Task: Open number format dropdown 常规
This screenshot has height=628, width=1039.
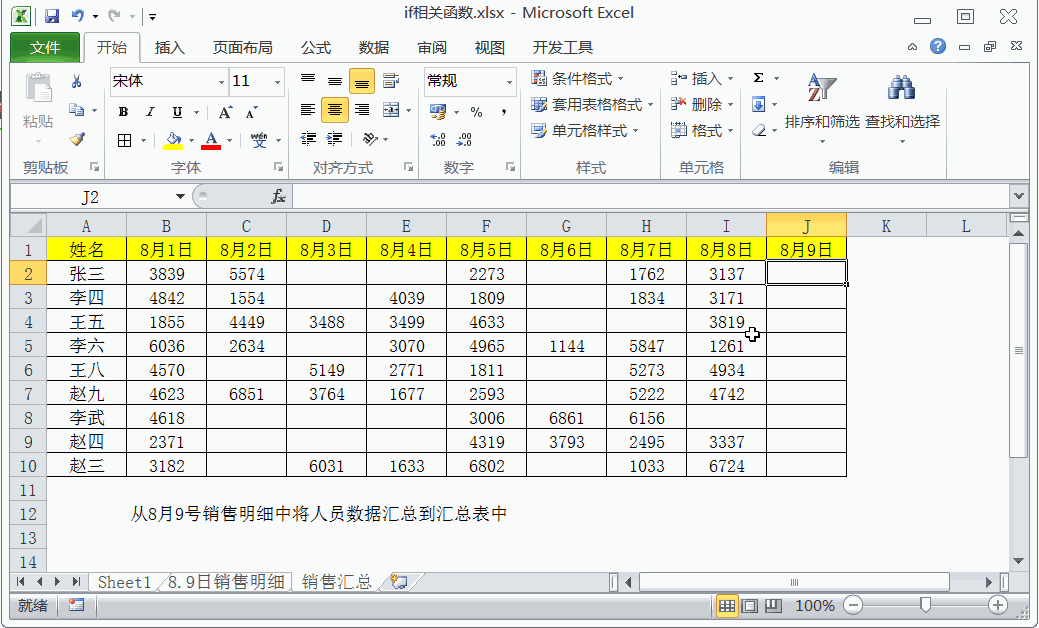Action: [509, 82]
